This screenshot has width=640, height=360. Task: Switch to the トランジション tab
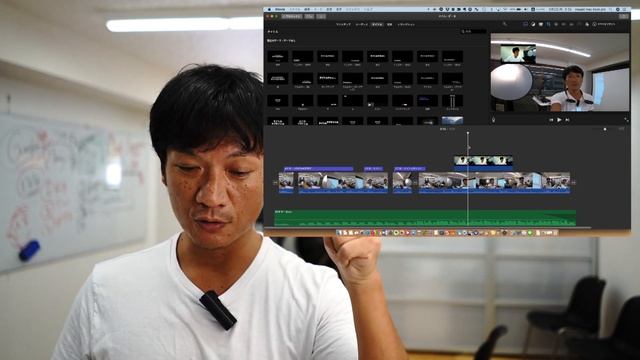pyautogui.click(x=406, y=24)
